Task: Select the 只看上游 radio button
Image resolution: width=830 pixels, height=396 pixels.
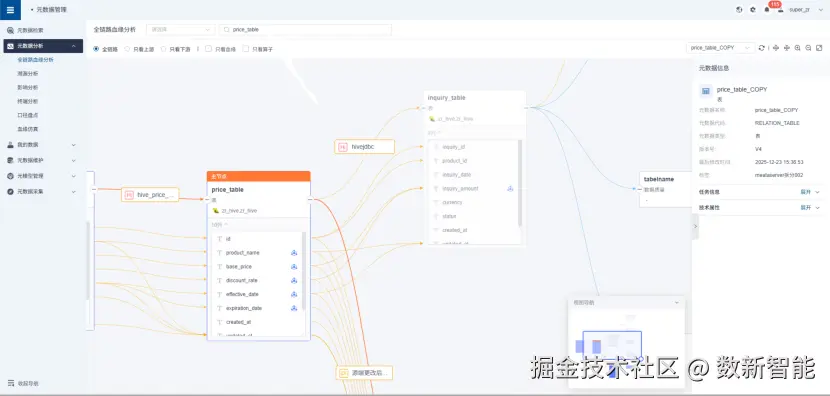Action: point(127,49)
